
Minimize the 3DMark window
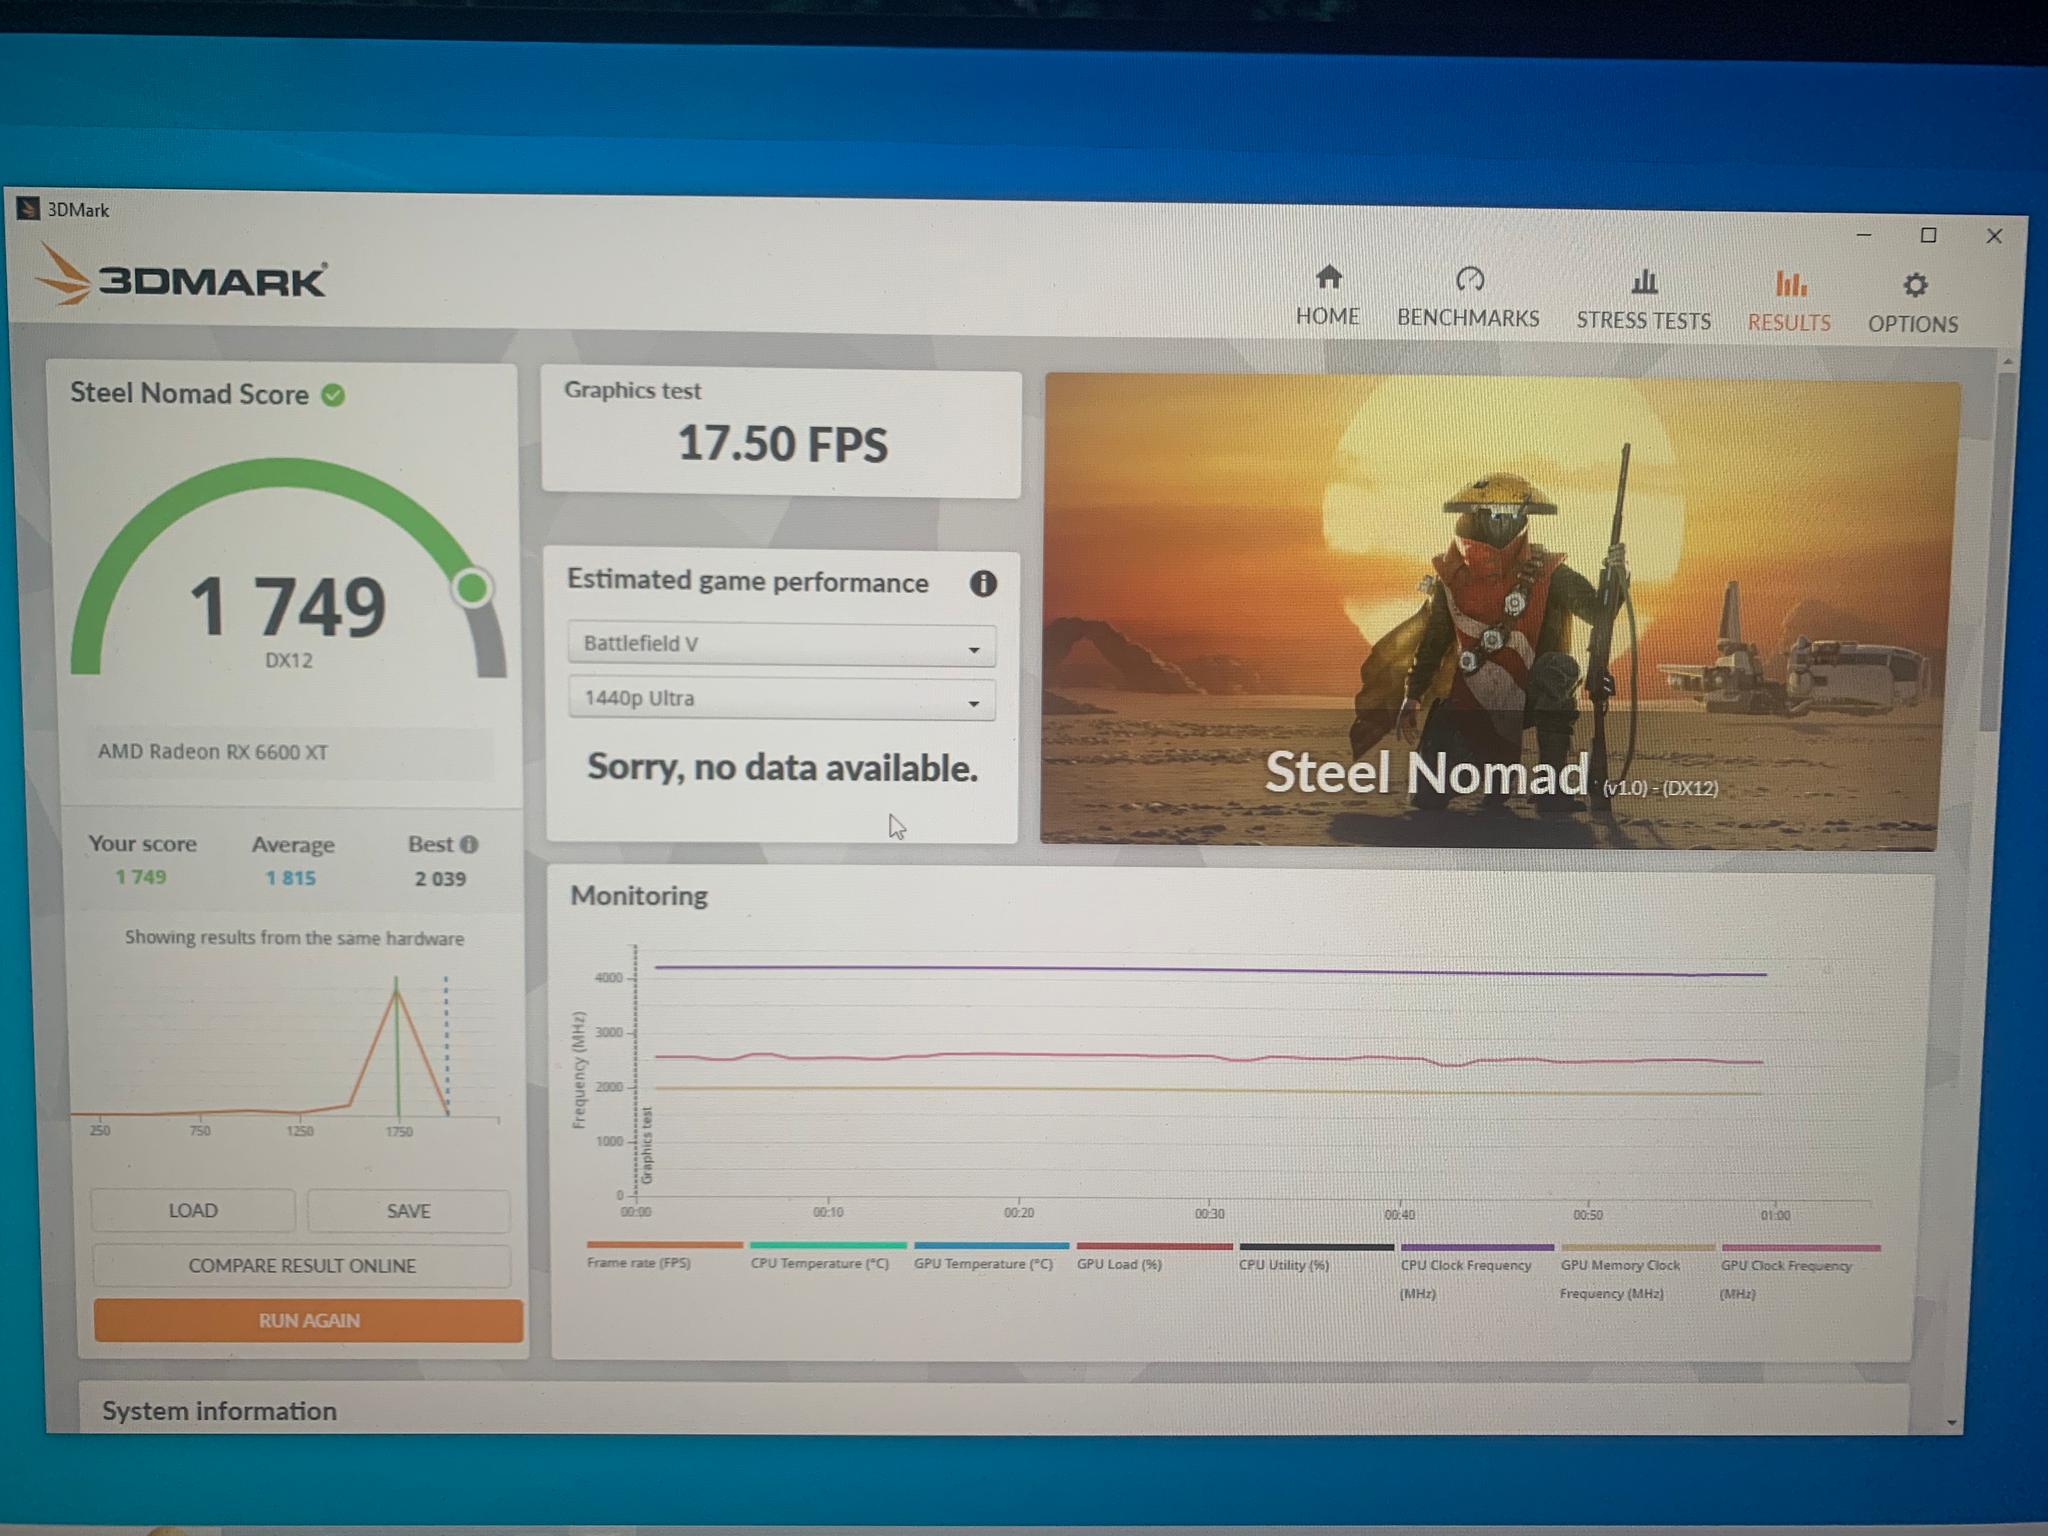coord(1864,235)
